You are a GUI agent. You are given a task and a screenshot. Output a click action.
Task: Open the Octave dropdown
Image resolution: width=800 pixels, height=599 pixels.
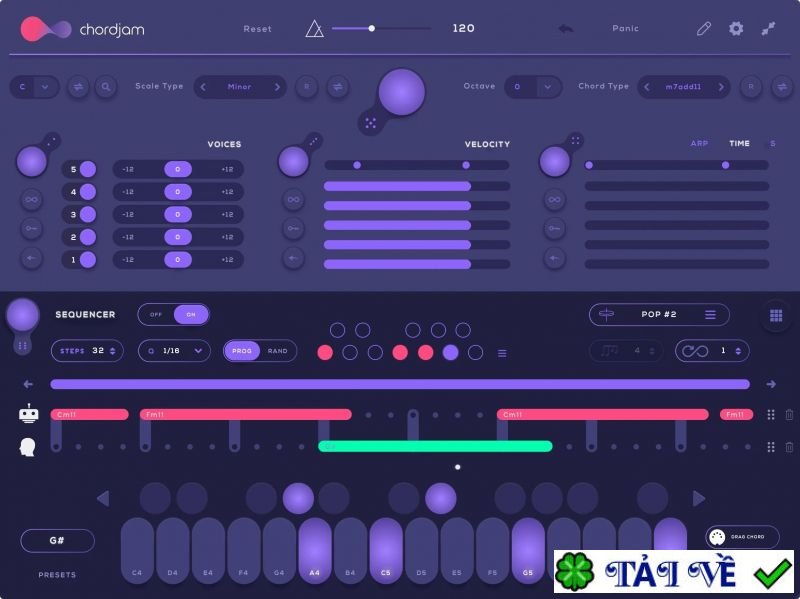533,87
